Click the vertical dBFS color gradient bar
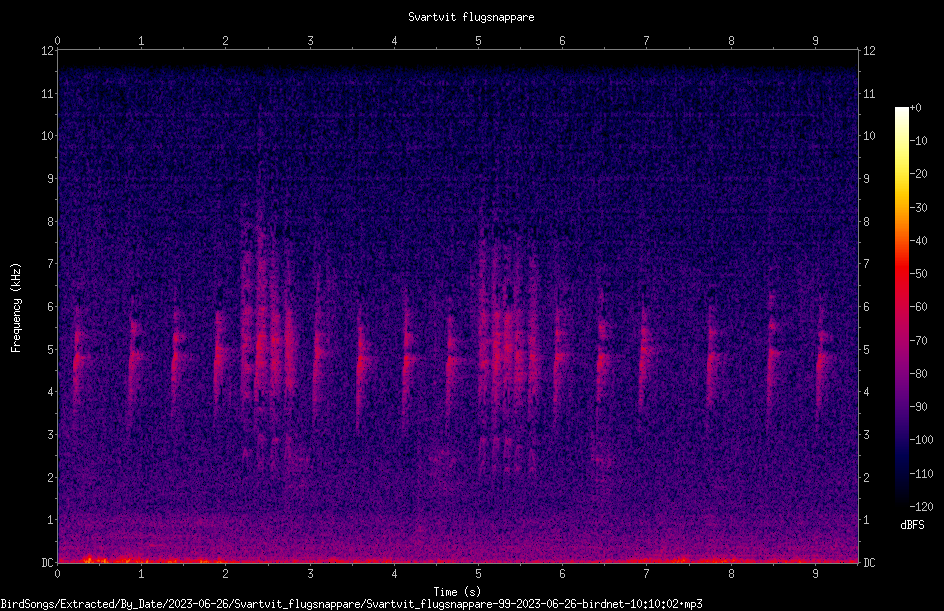This screenshot has height=611, width=944. point(901,307)
